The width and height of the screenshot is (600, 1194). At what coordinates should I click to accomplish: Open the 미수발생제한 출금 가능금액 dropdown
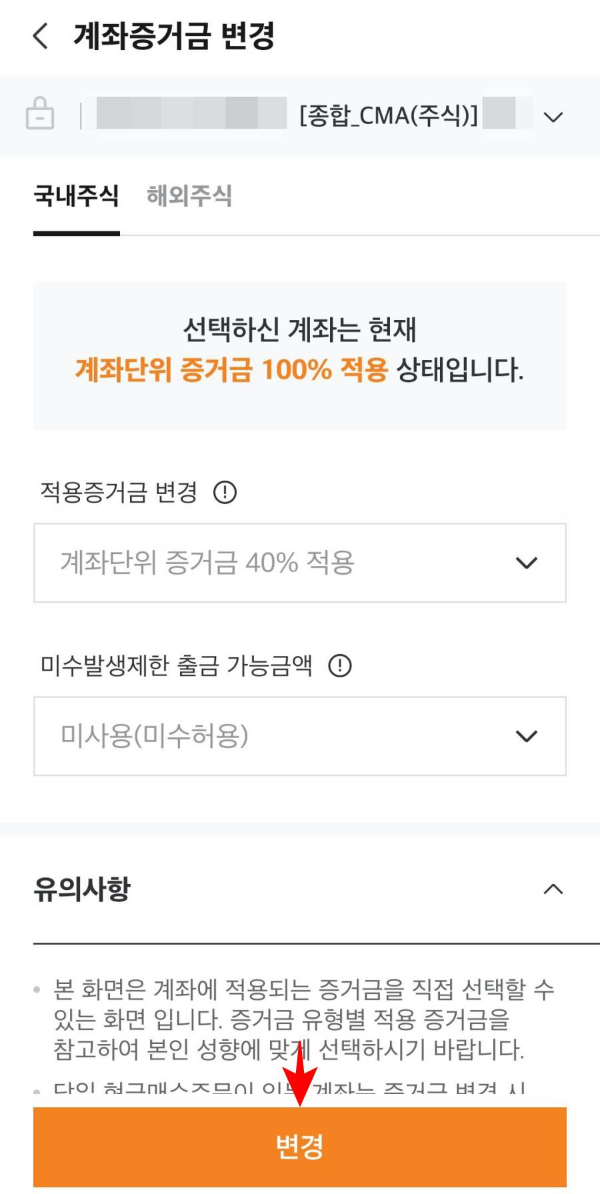pos(300,738)
